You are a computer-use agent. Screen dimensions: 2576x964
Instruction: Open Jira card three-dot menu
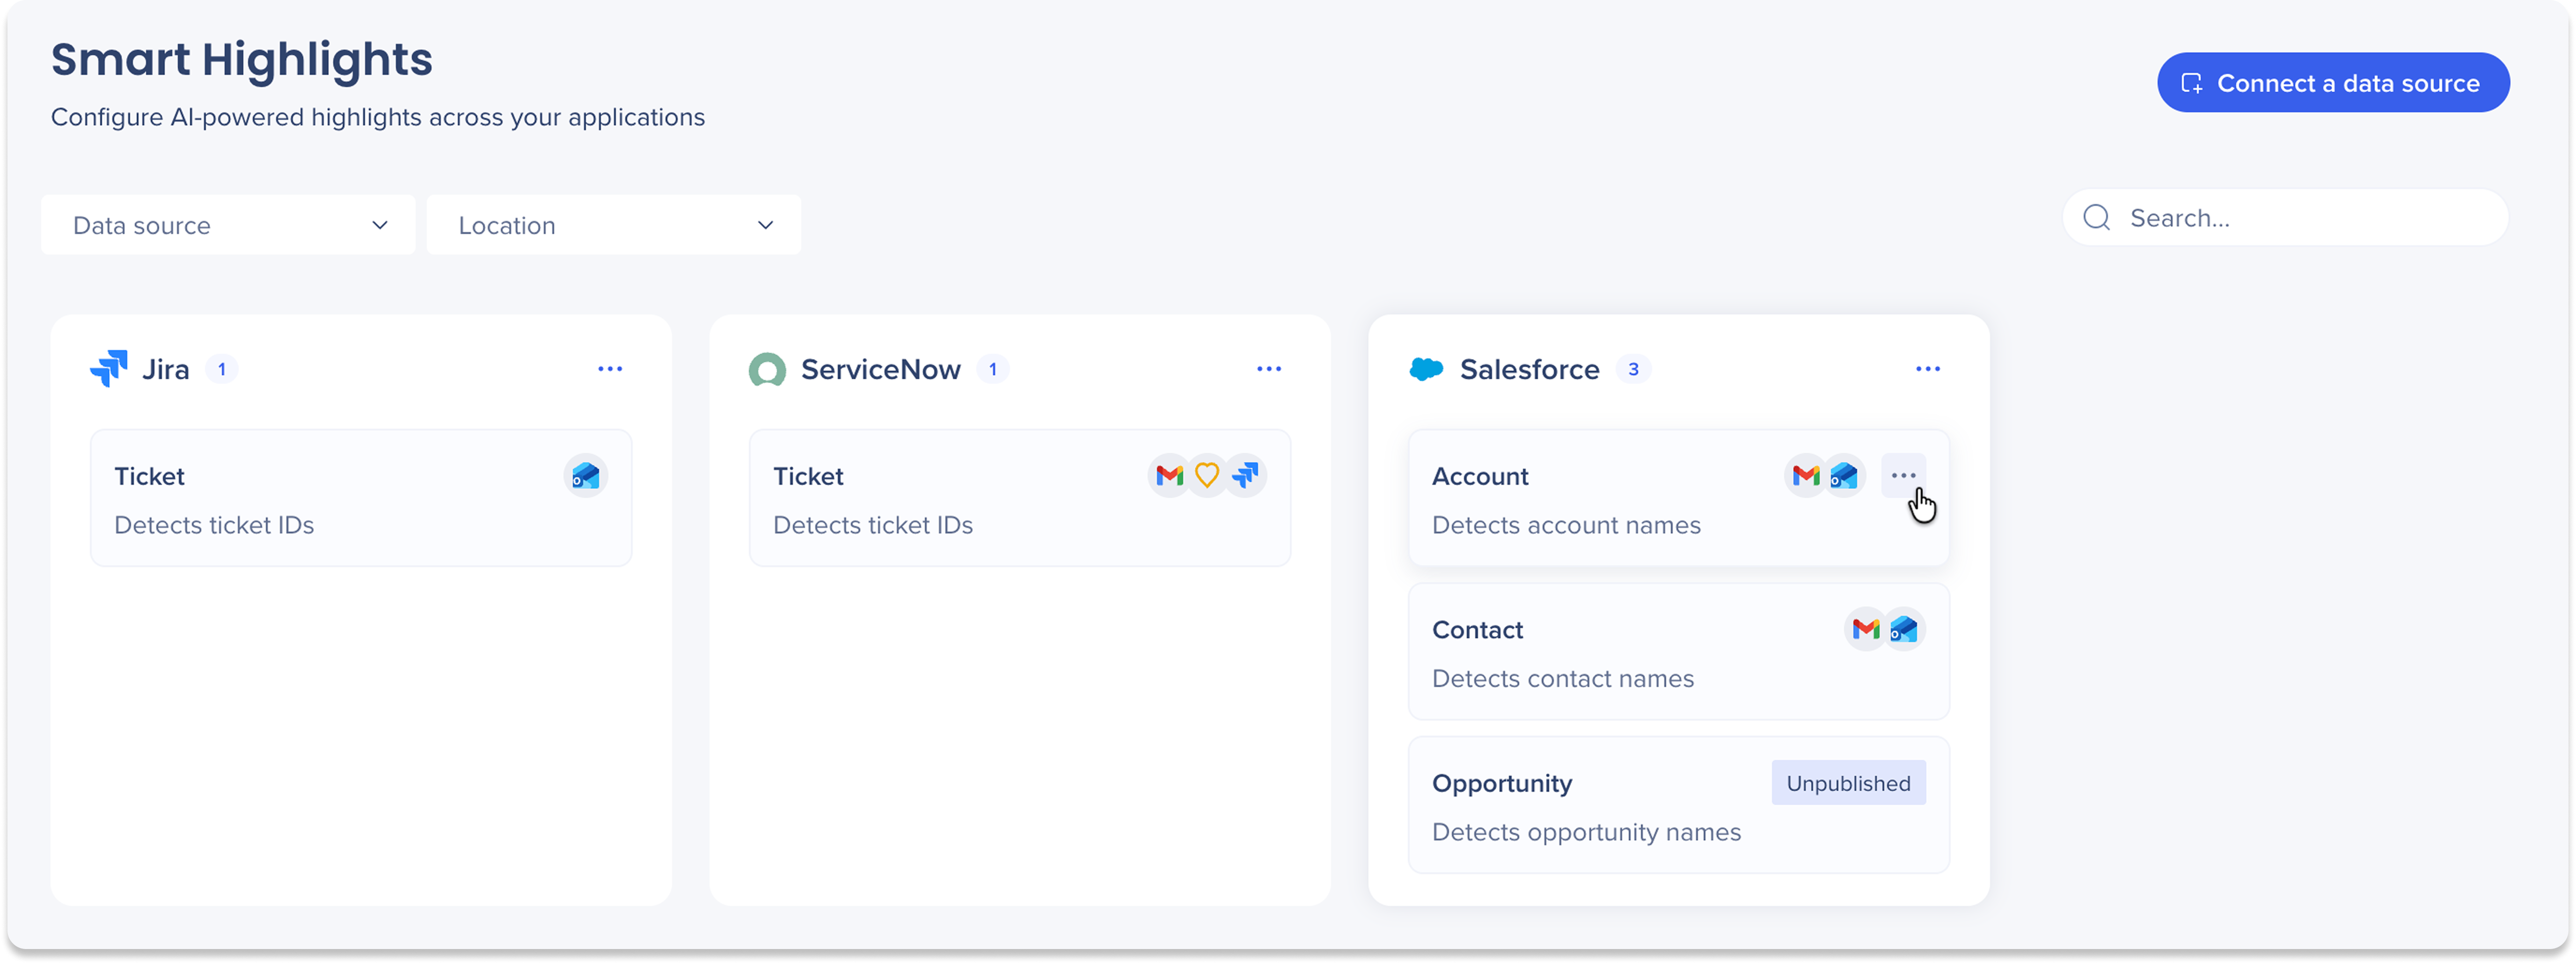point(610,369)
